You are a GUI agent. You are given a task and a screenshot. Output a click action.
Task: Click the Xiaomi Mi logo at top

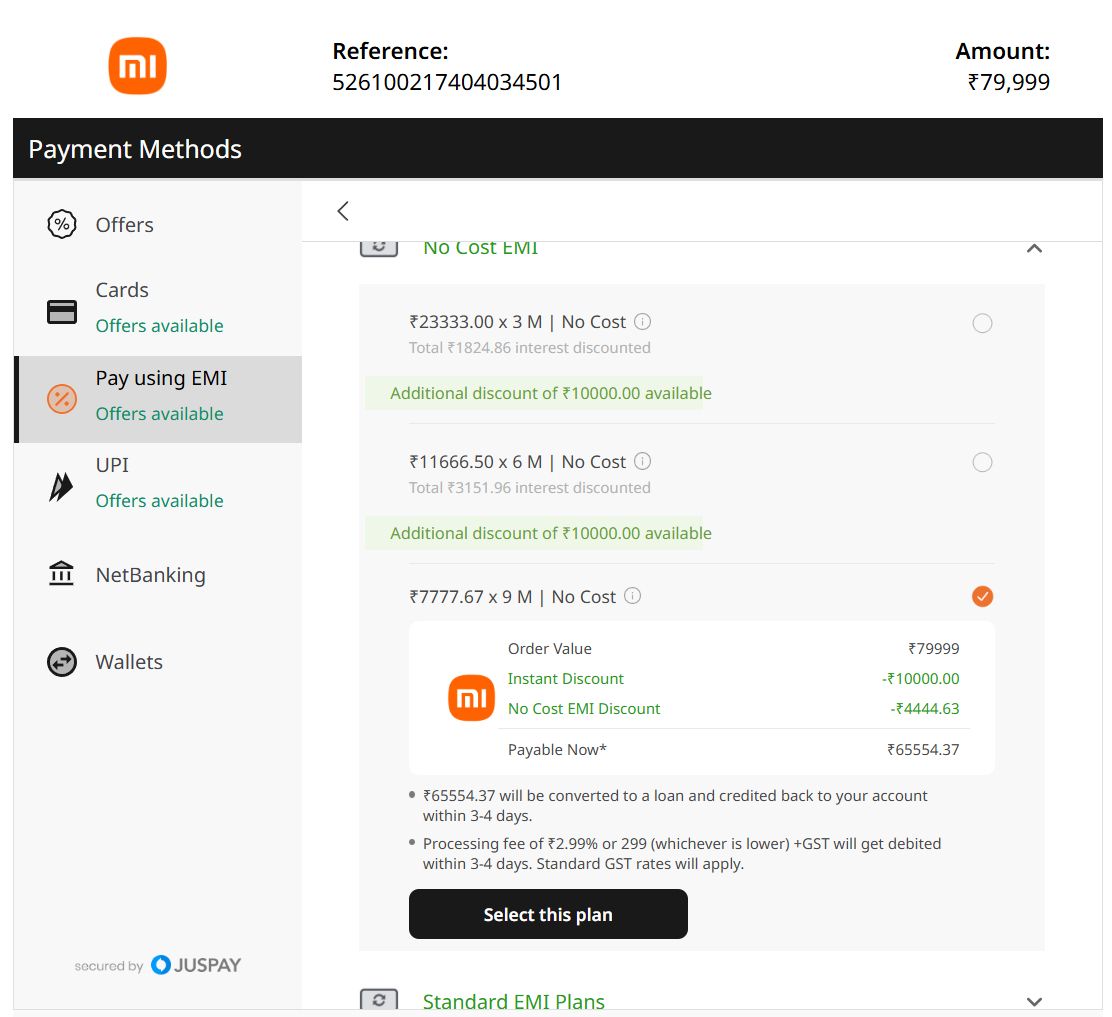click(x=138, y=66)
